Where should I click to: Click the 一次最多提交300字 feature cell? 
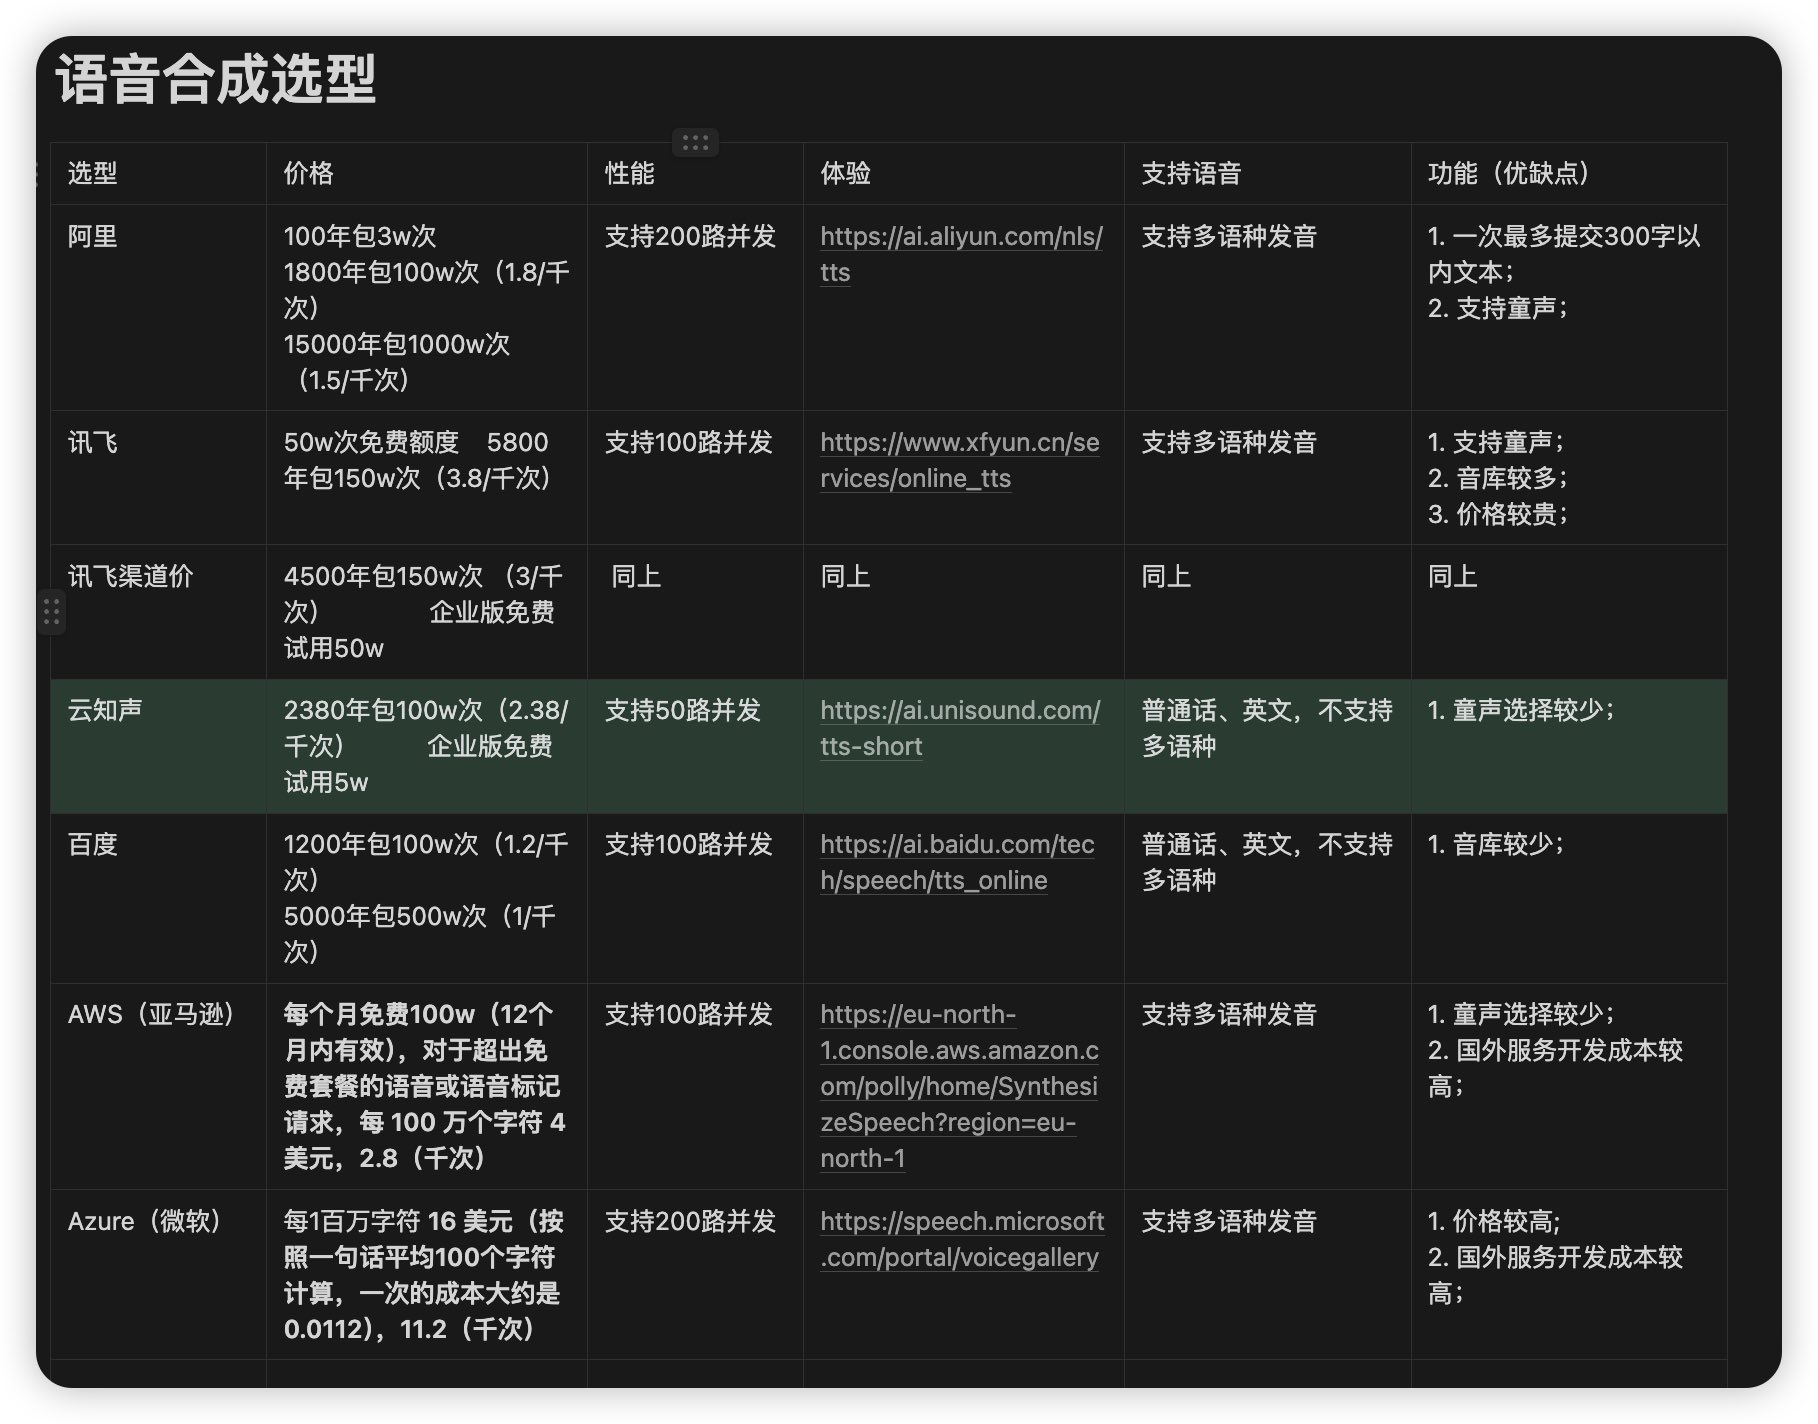tap(1569, 308)
